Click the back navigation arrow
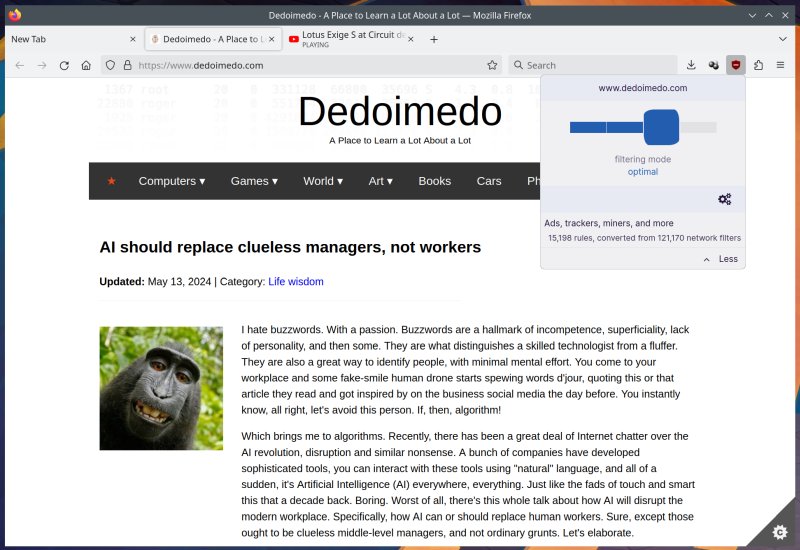 20,65
